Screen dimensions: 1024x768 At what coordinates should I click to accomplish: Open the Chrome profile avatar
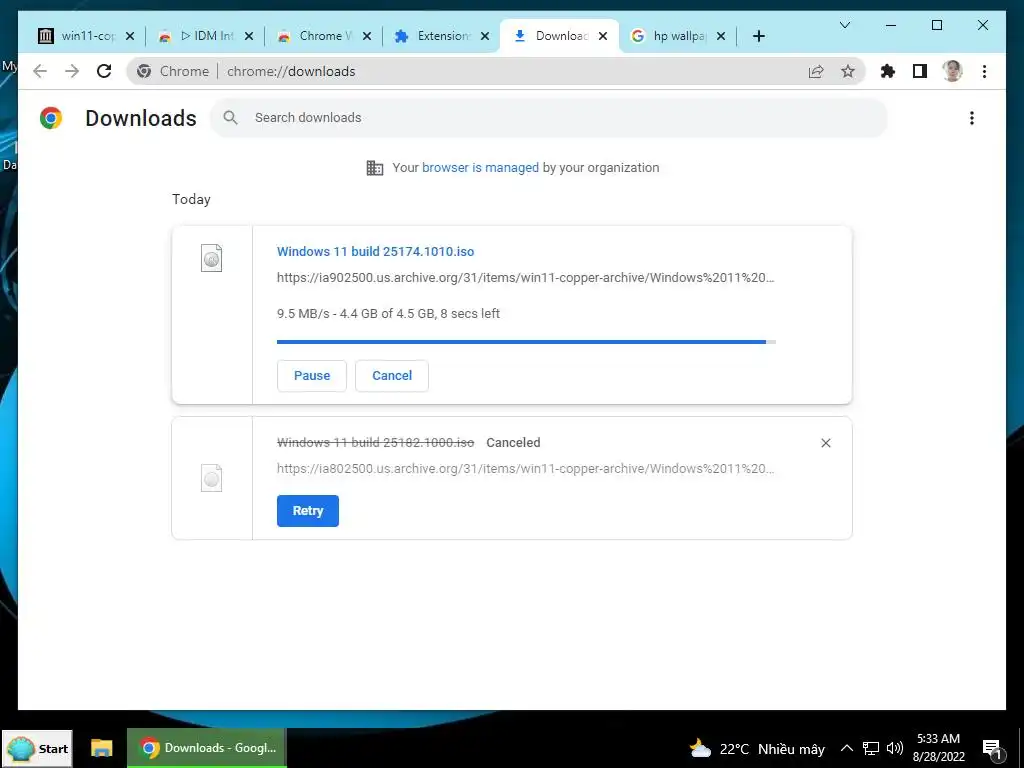(952, 71)
